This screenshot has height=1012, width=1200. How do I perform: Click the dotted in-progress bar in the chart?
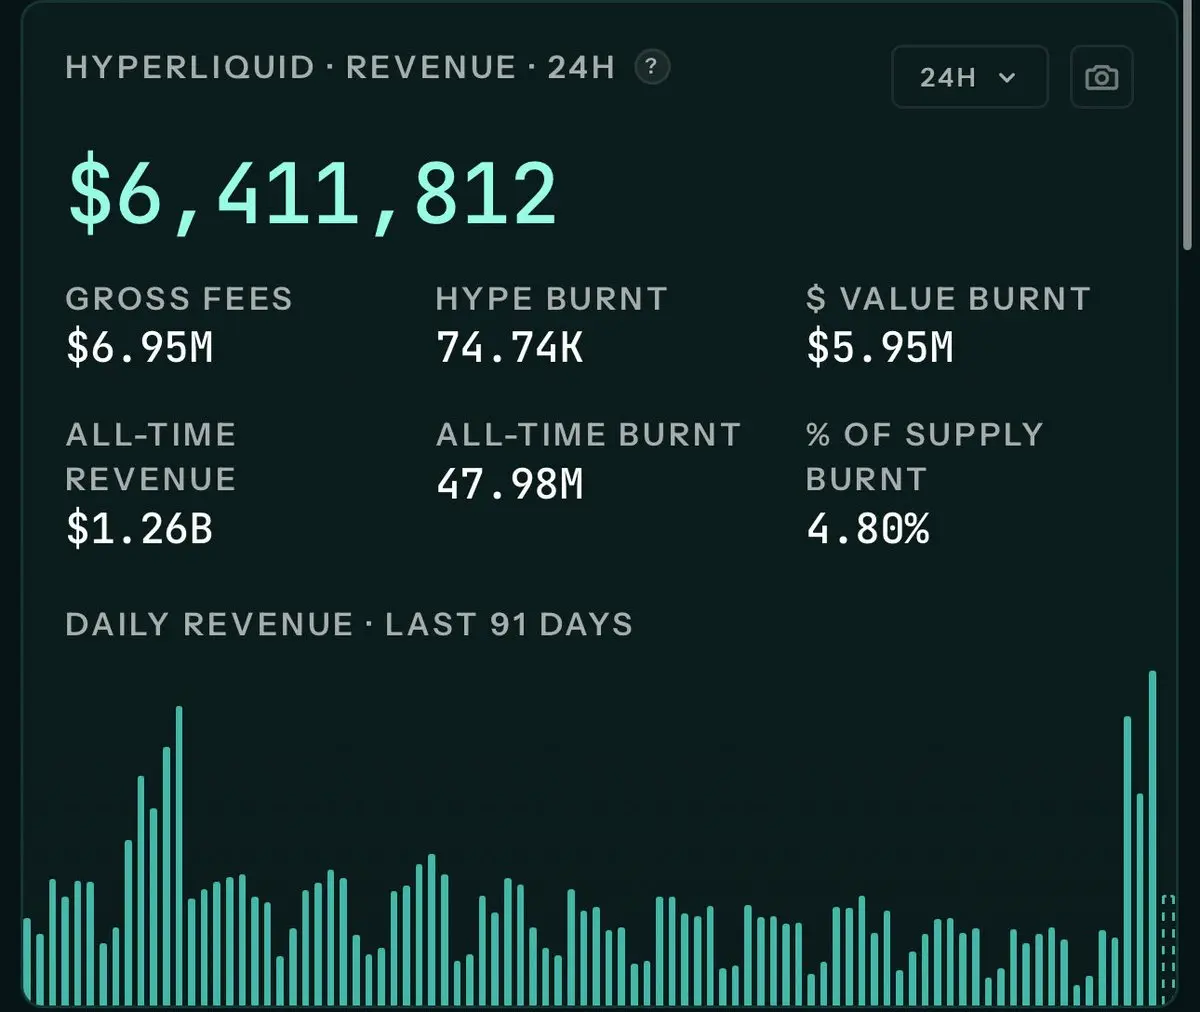tap(1168, 950)
